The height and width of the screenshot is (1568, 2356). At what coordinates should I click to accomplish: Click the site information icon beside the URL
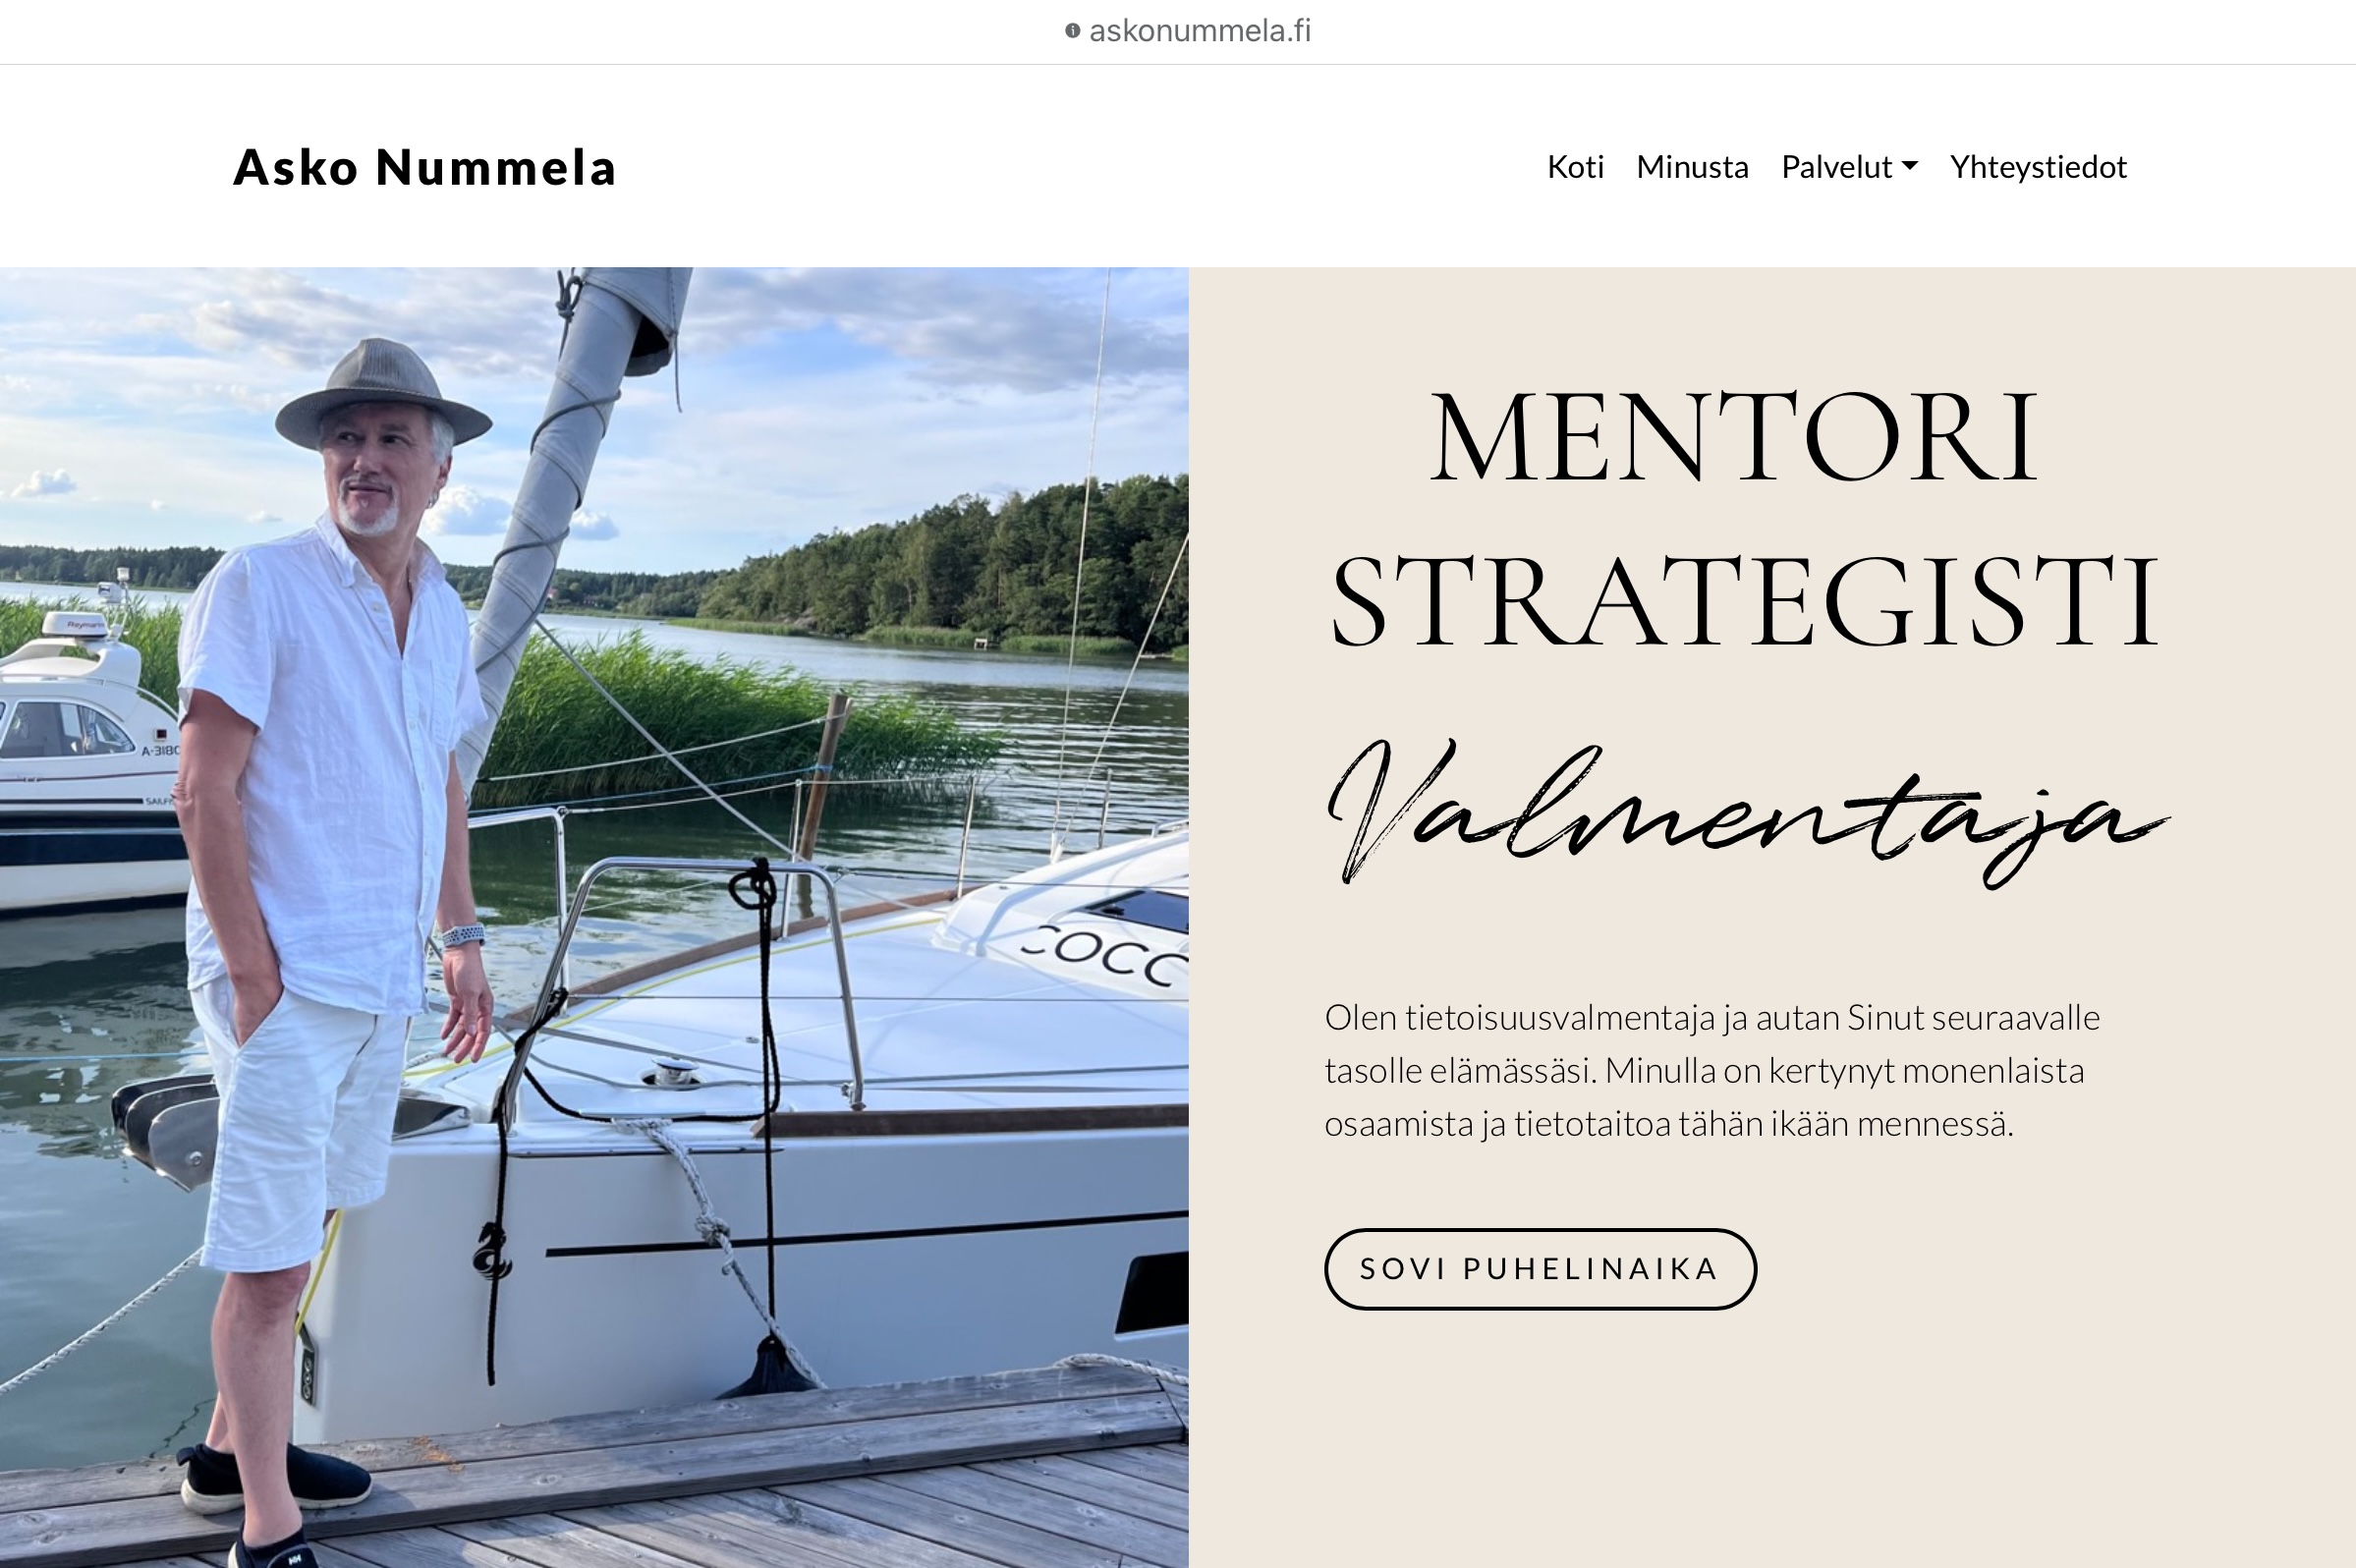point(1073,30)
